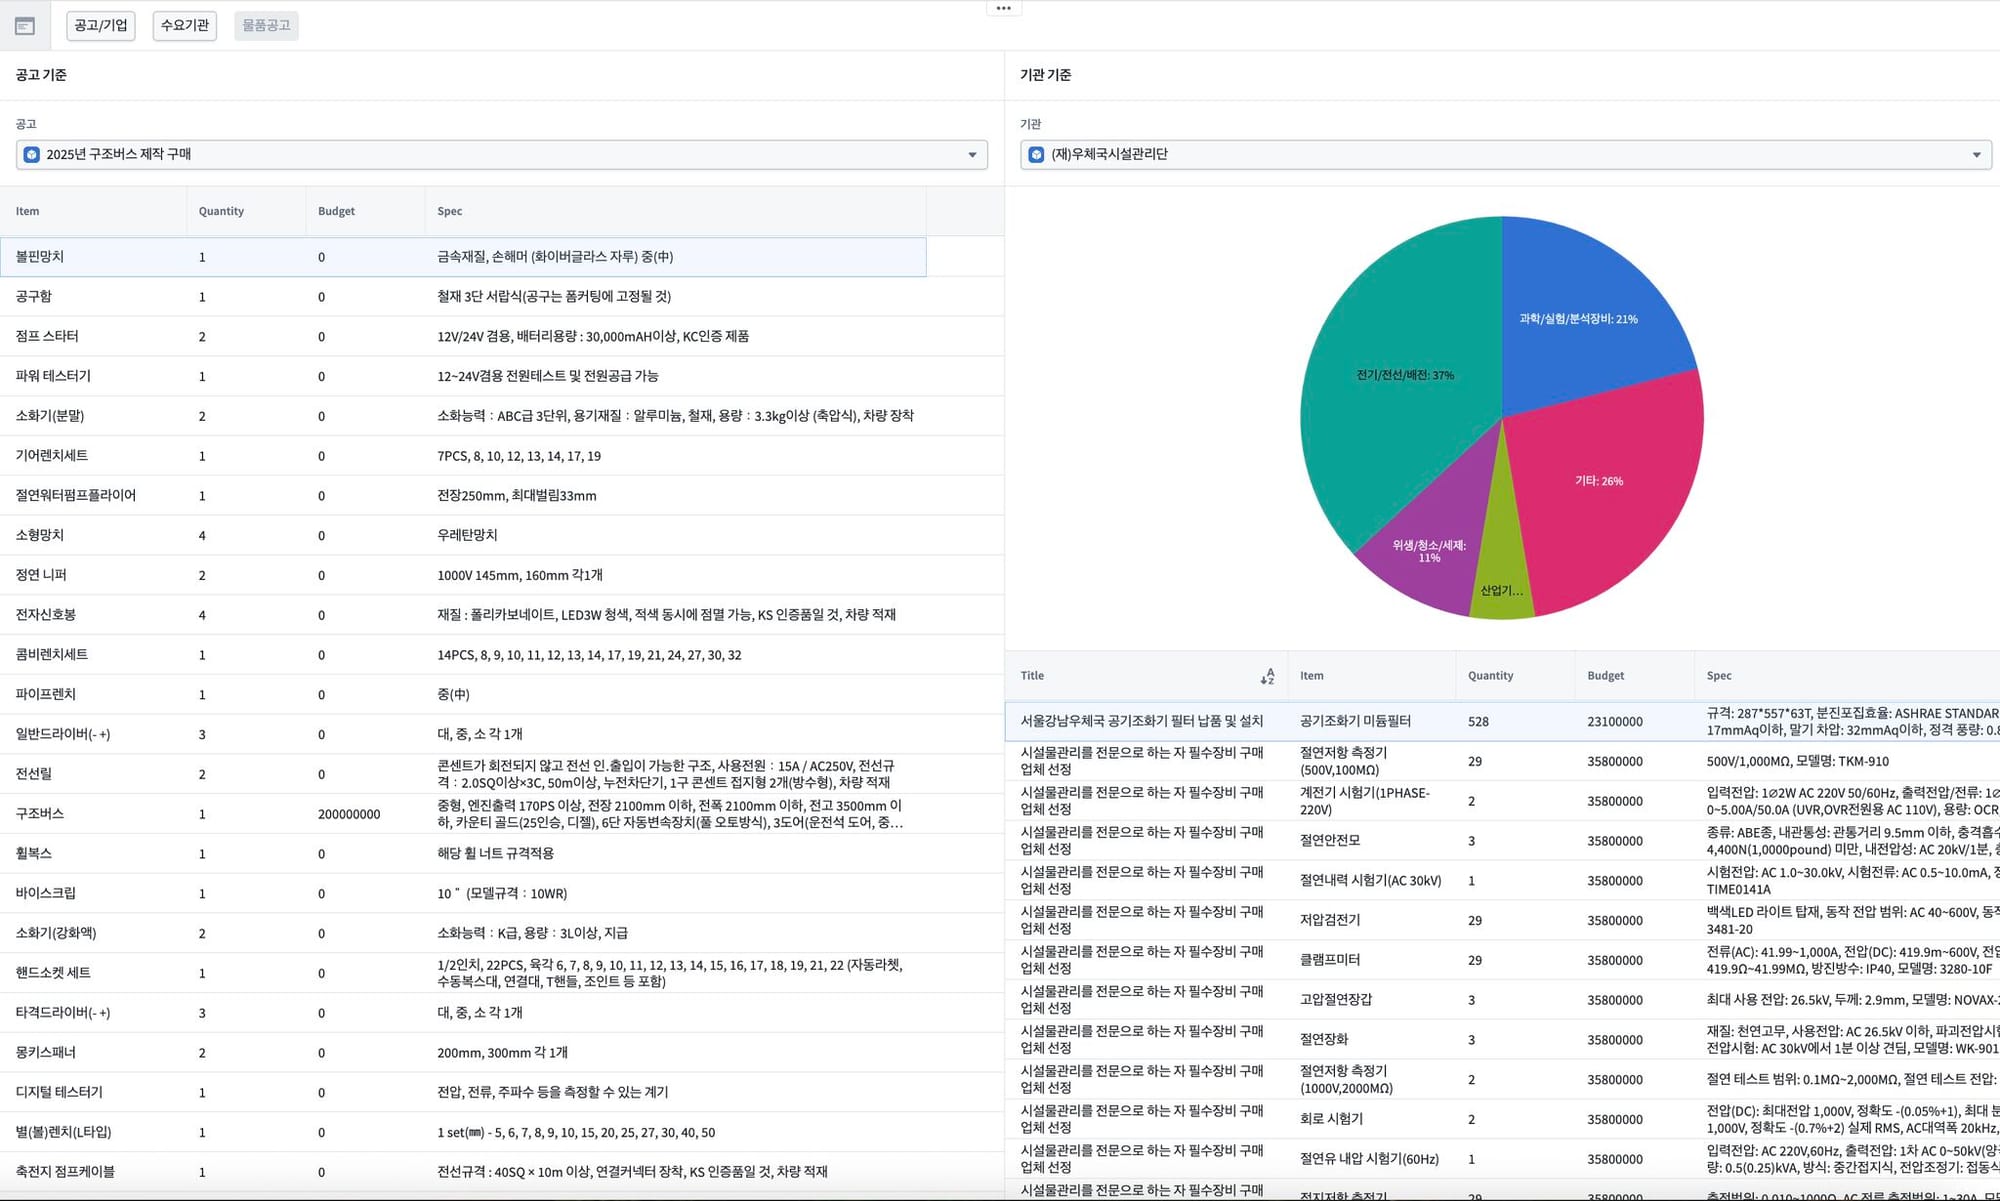Open the 공고 dropdown arrow
The height and width of the screenshot is (1201, 2000).
972,155
